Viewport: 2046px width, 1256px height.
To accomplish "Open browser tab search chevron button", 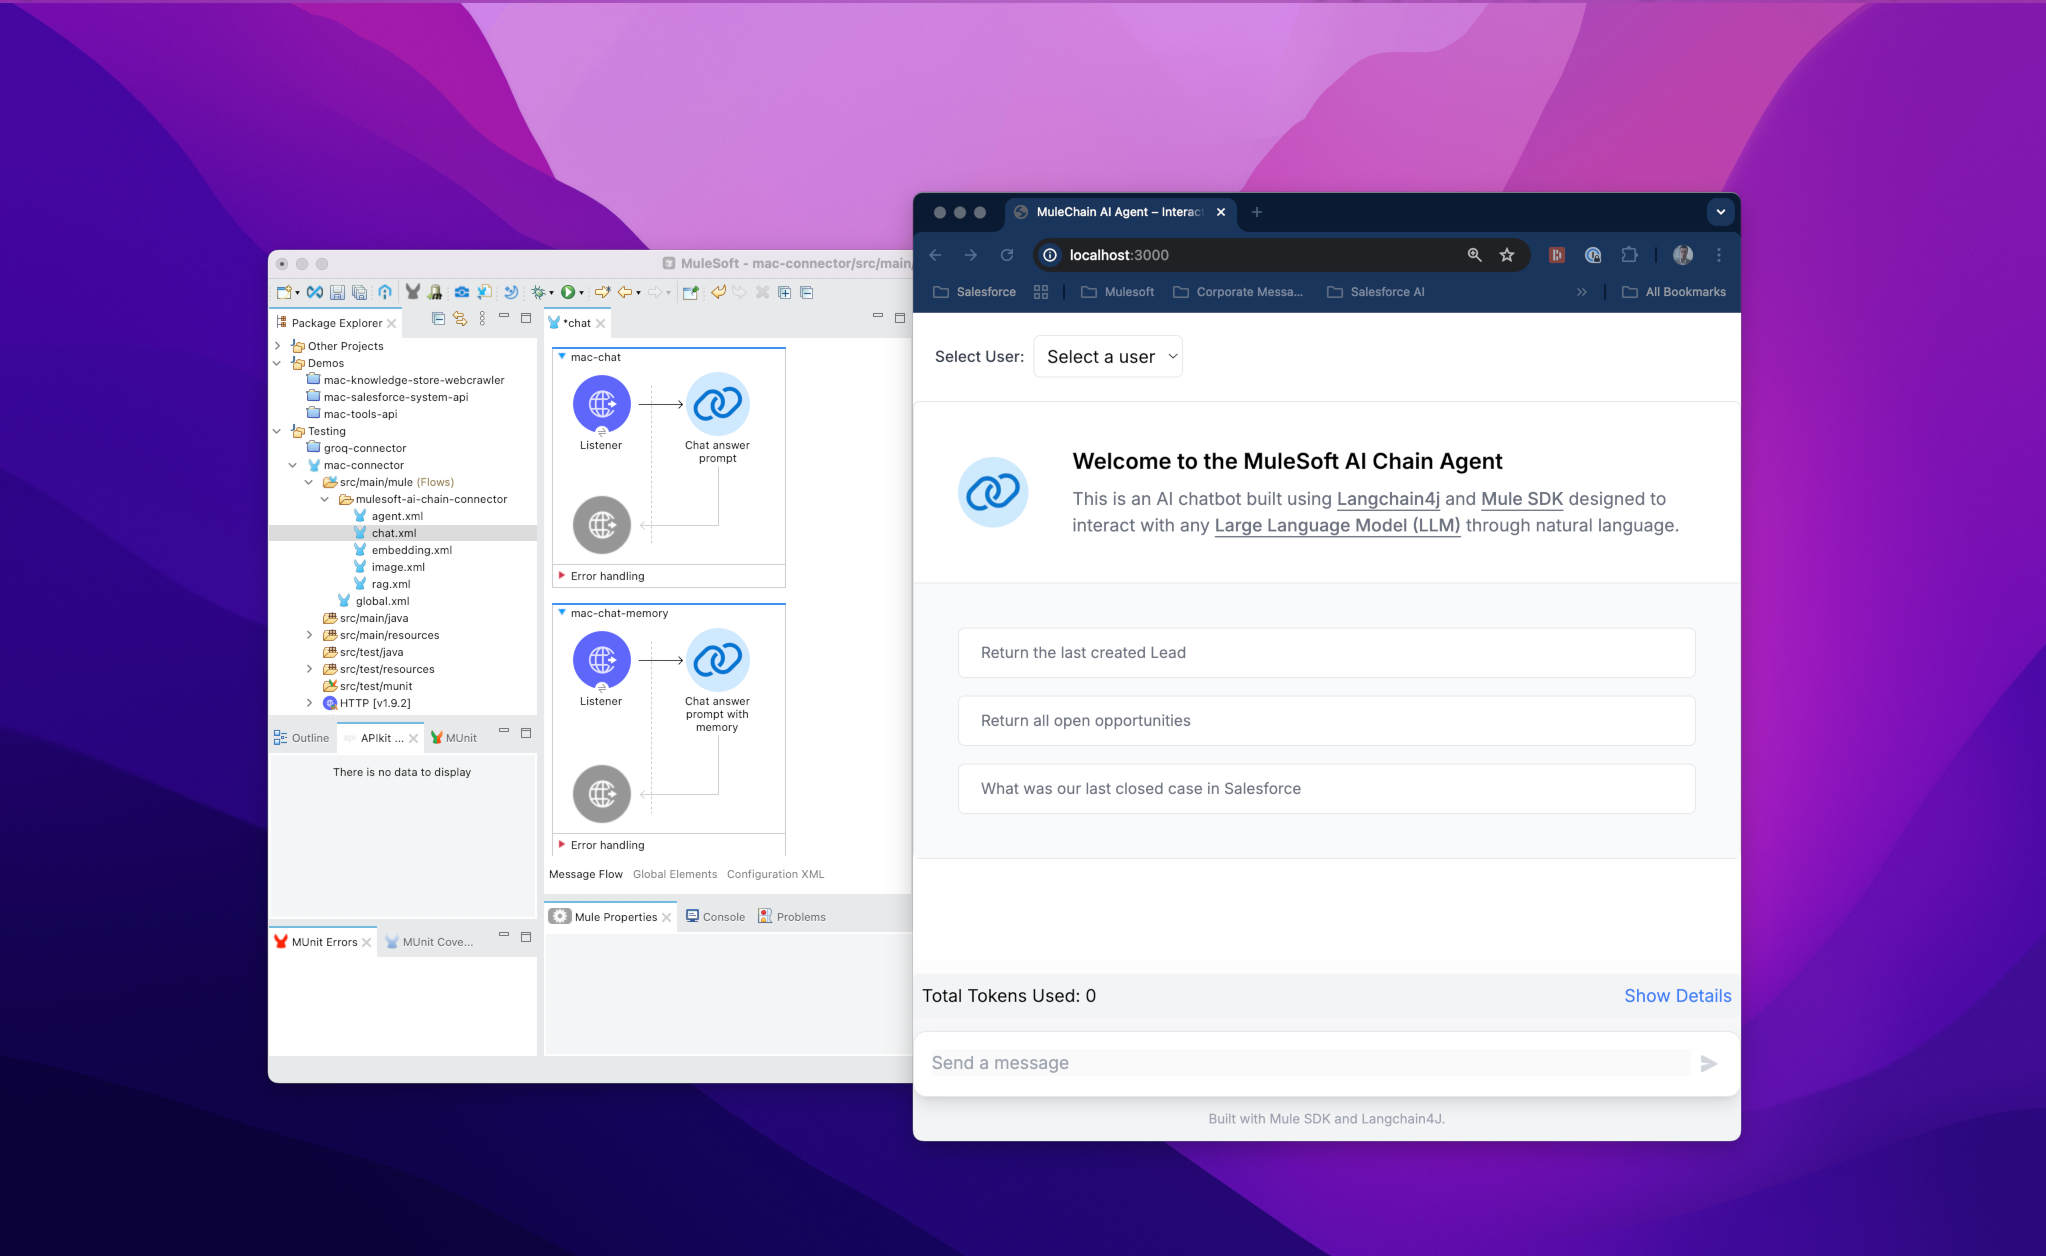I will click(1720, 212).
